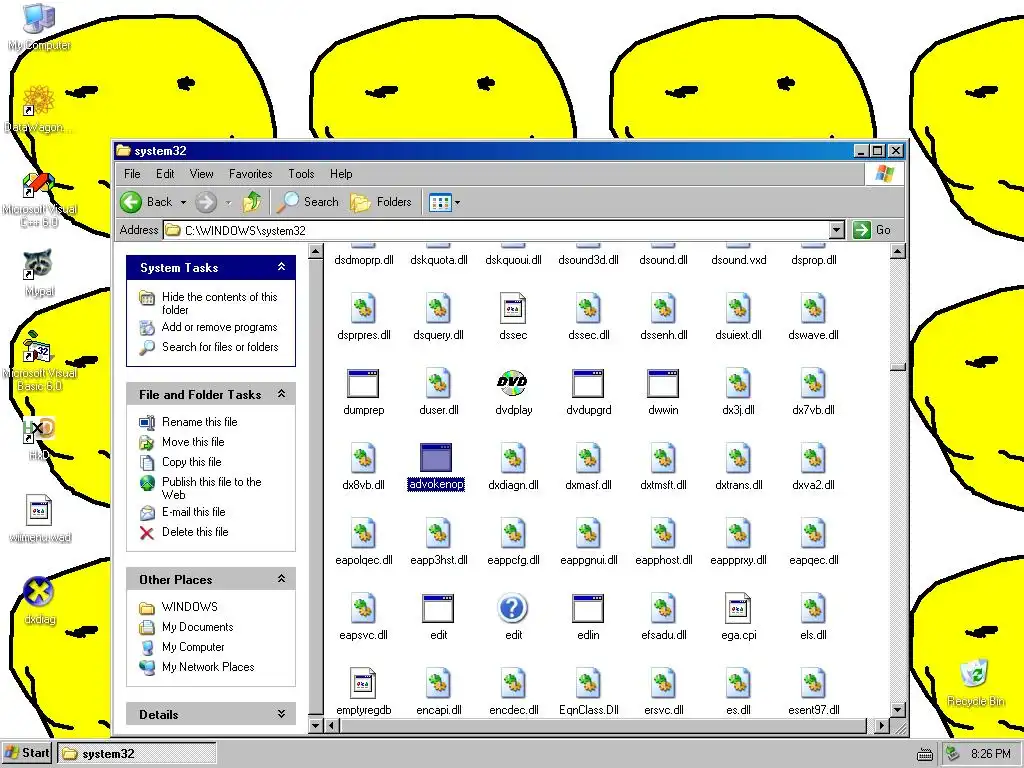Open the dvdplay DVD icon
1024x768 pixels.
[x=513, y=383]
